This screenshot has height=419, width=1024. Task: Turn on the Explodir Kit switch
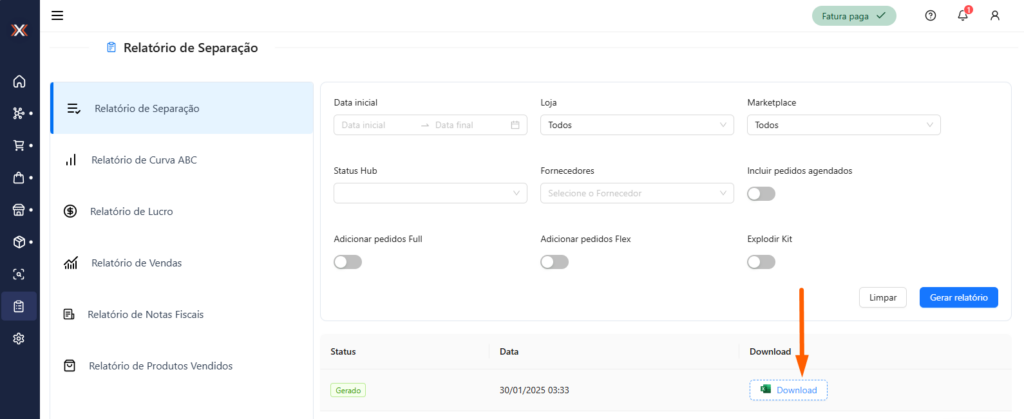pos(761,262)
